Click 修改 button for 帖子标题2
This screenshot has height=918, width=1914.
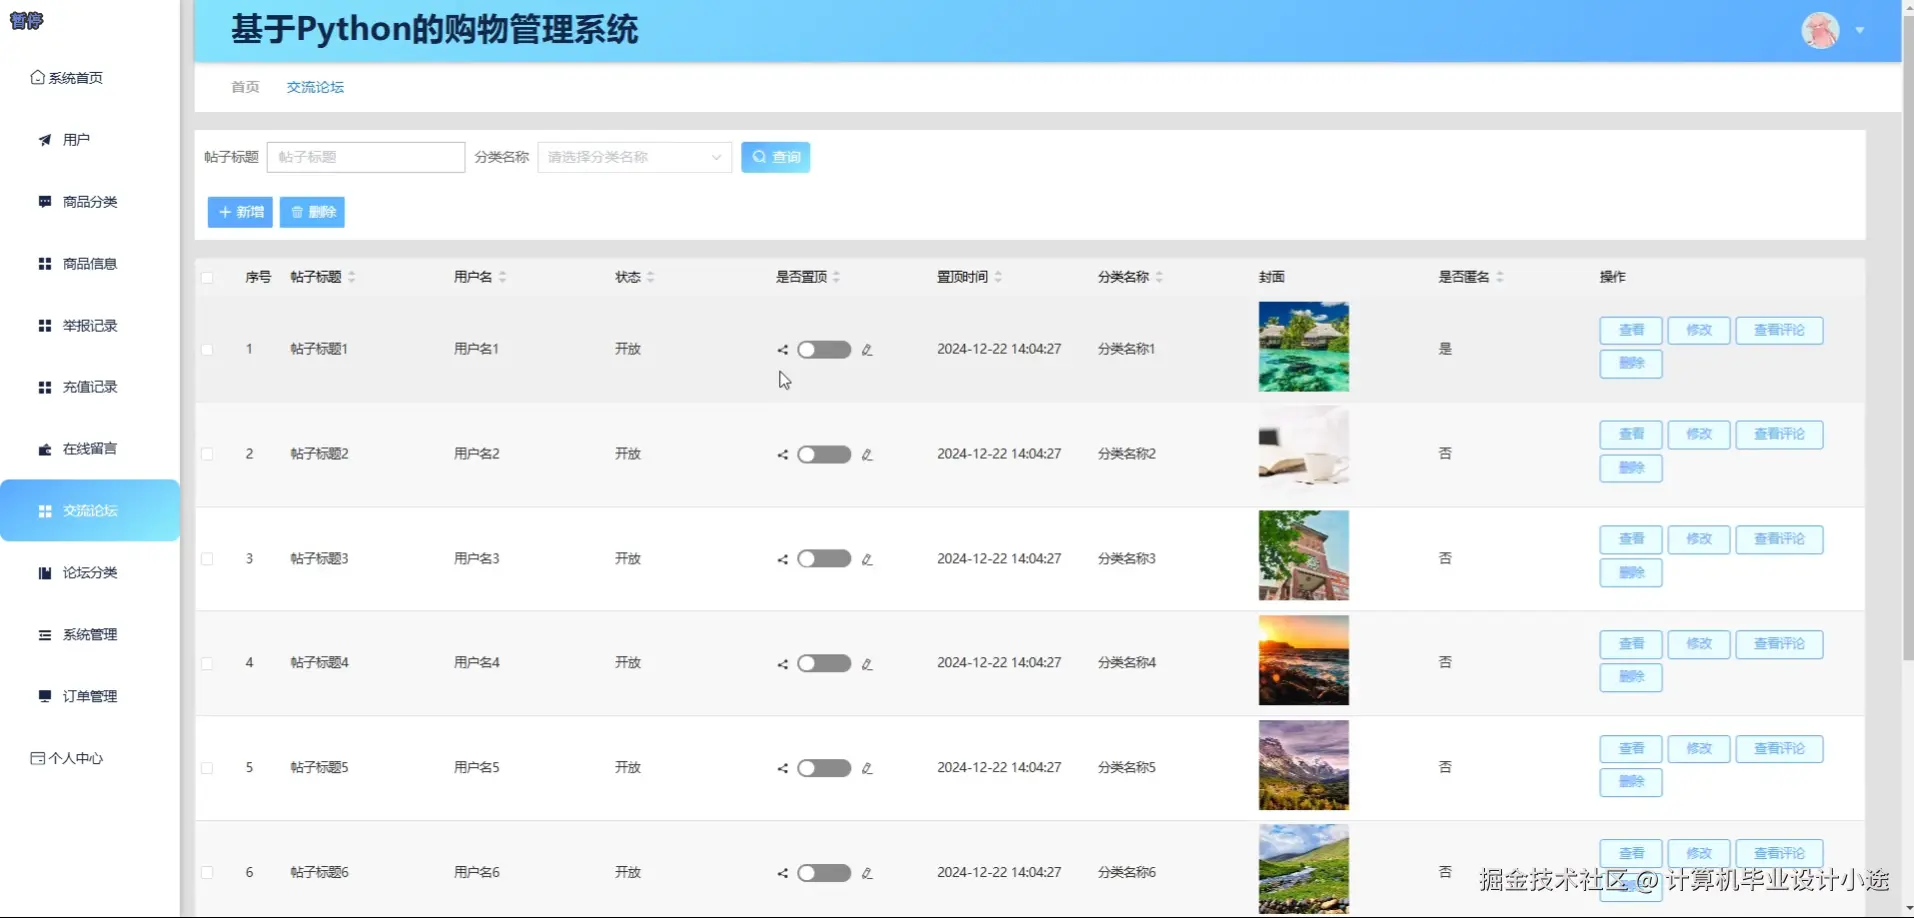(1699, 435)
